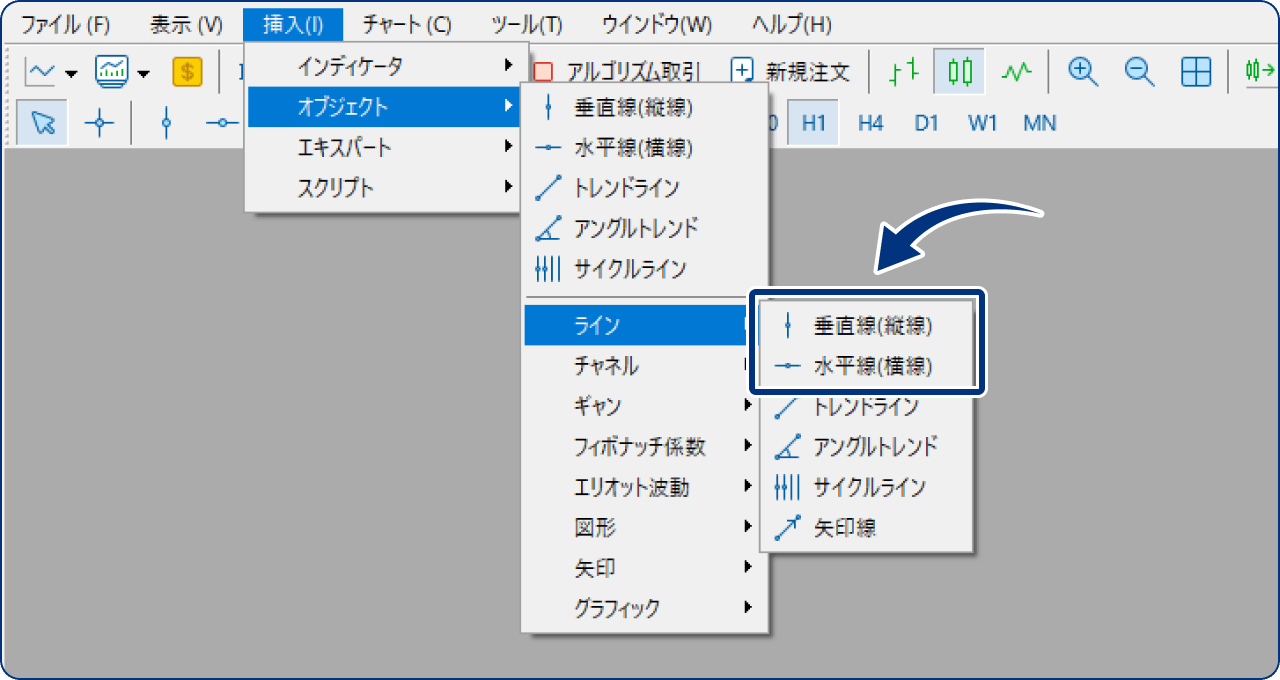This screenshot has height=680, width=1280.
Task: Select the crosshair tool
Action: 98,123
